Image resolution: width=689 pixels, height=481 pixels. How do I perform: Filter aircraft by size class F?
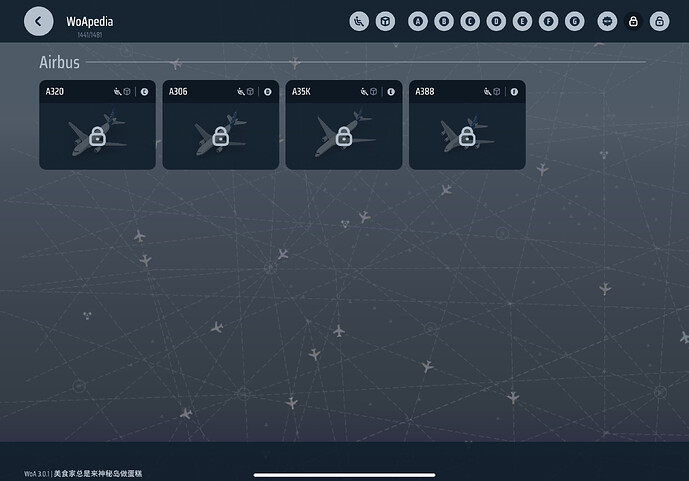pyautogui.click(x=548, y=21)
